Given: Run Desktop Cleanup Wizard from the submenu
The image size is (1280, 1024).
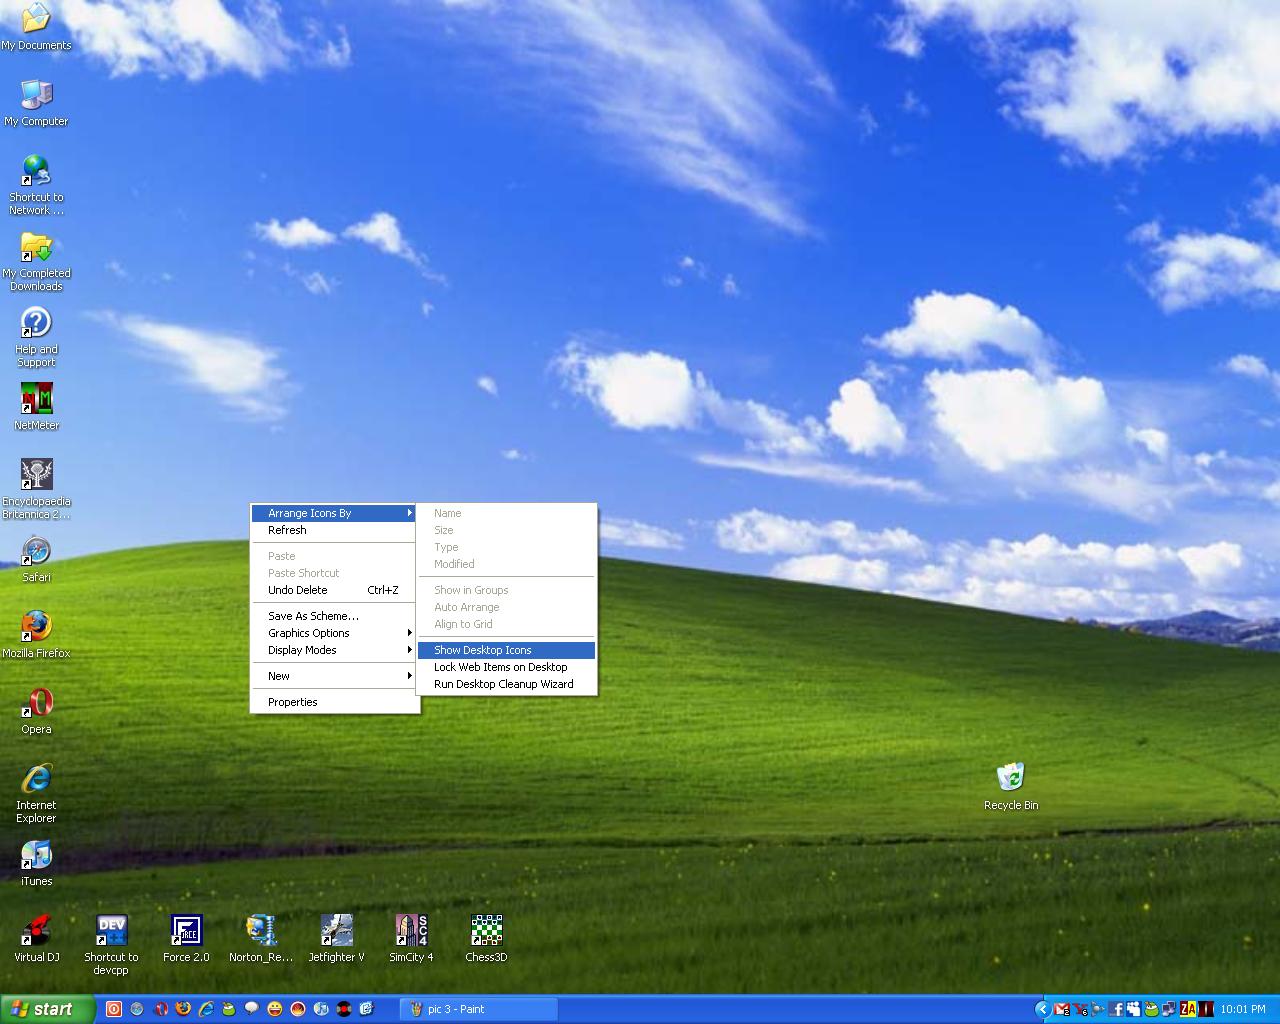Looking at the screenshot, I should [x=506, y=684].
